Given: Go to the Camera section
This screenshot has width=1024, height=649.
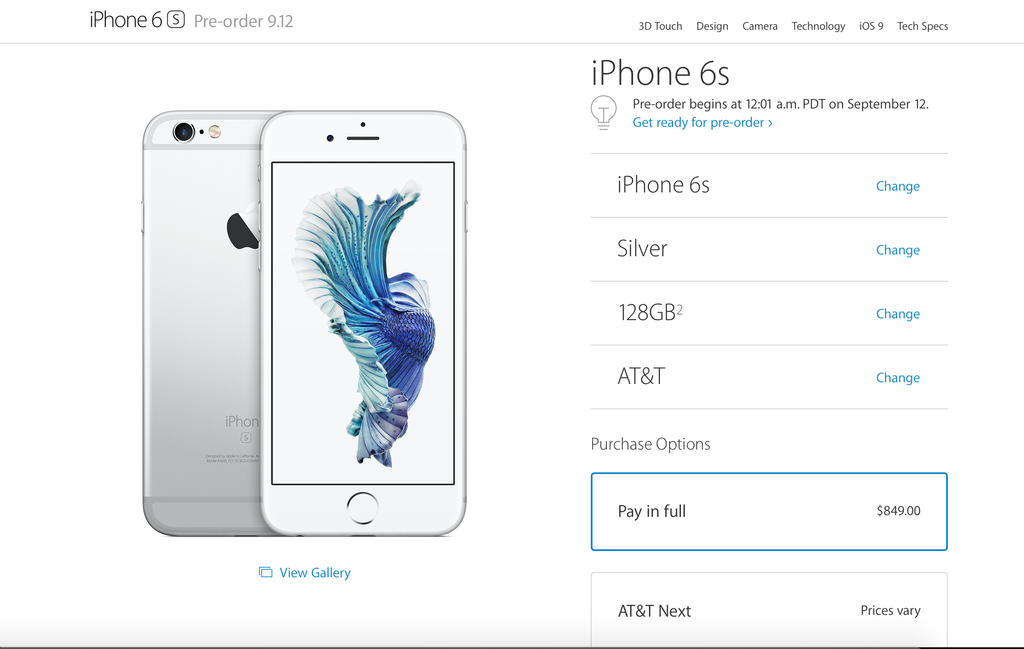Looking at the screenshot, I should click(760, 26).
